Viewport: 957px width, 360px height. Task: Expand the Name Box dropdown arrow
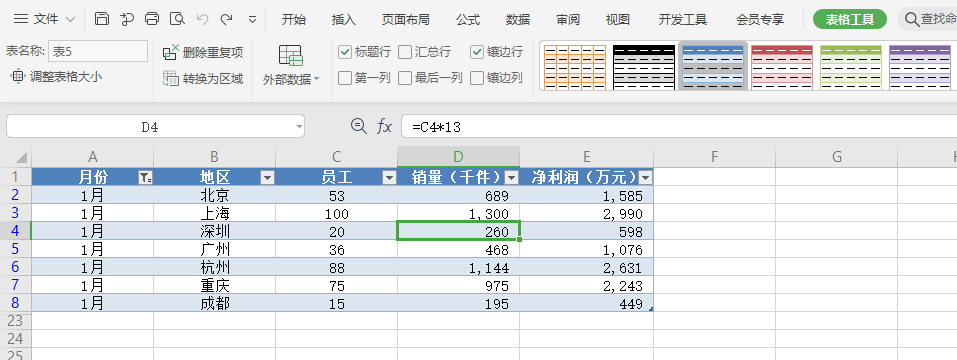(x=298, y=127)
